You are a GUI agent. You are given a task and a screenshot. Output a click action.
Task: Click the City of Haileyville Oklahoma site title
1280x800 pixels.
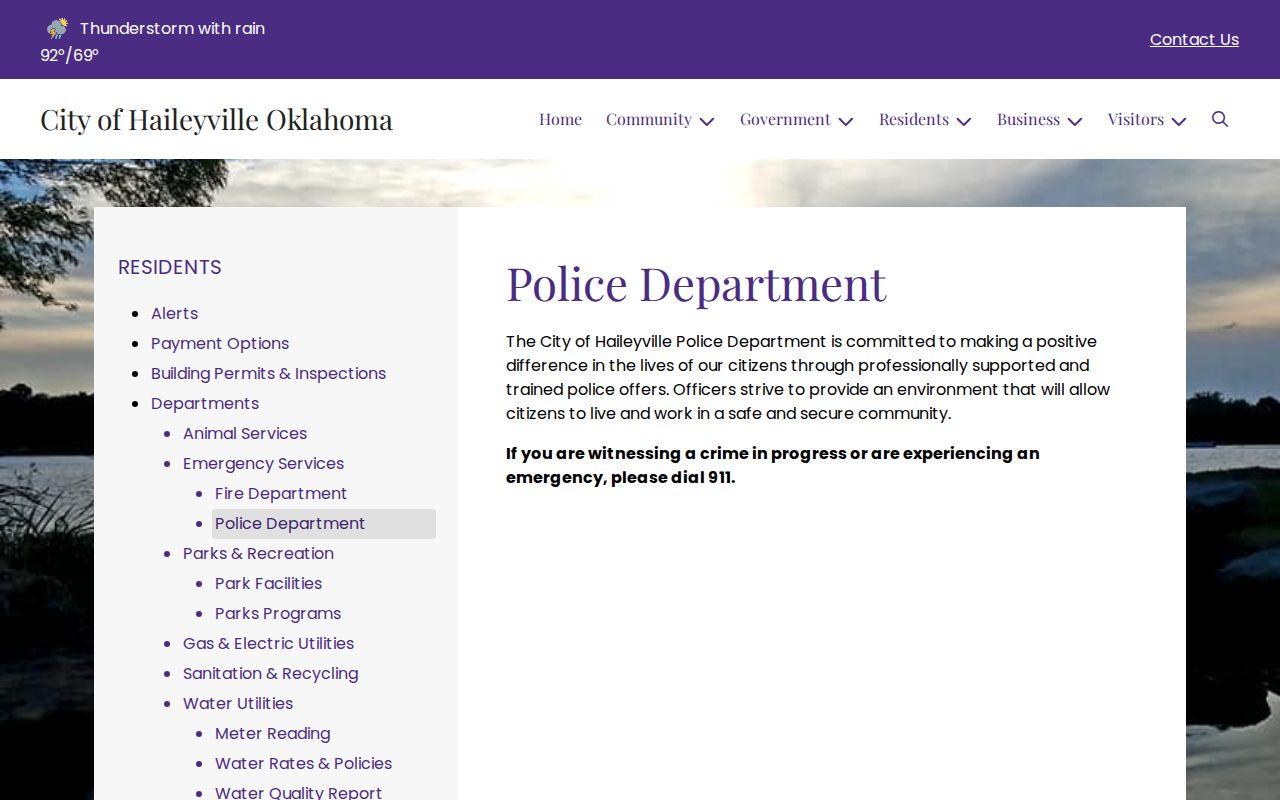click(x=217, y=119)
